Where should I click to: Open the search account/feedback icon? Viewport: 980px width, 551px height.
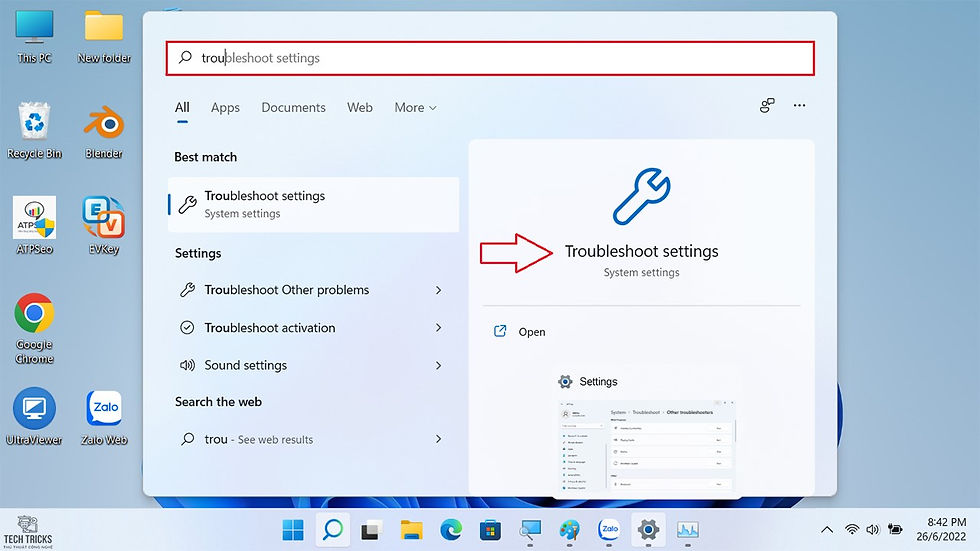tap(767, 106)
